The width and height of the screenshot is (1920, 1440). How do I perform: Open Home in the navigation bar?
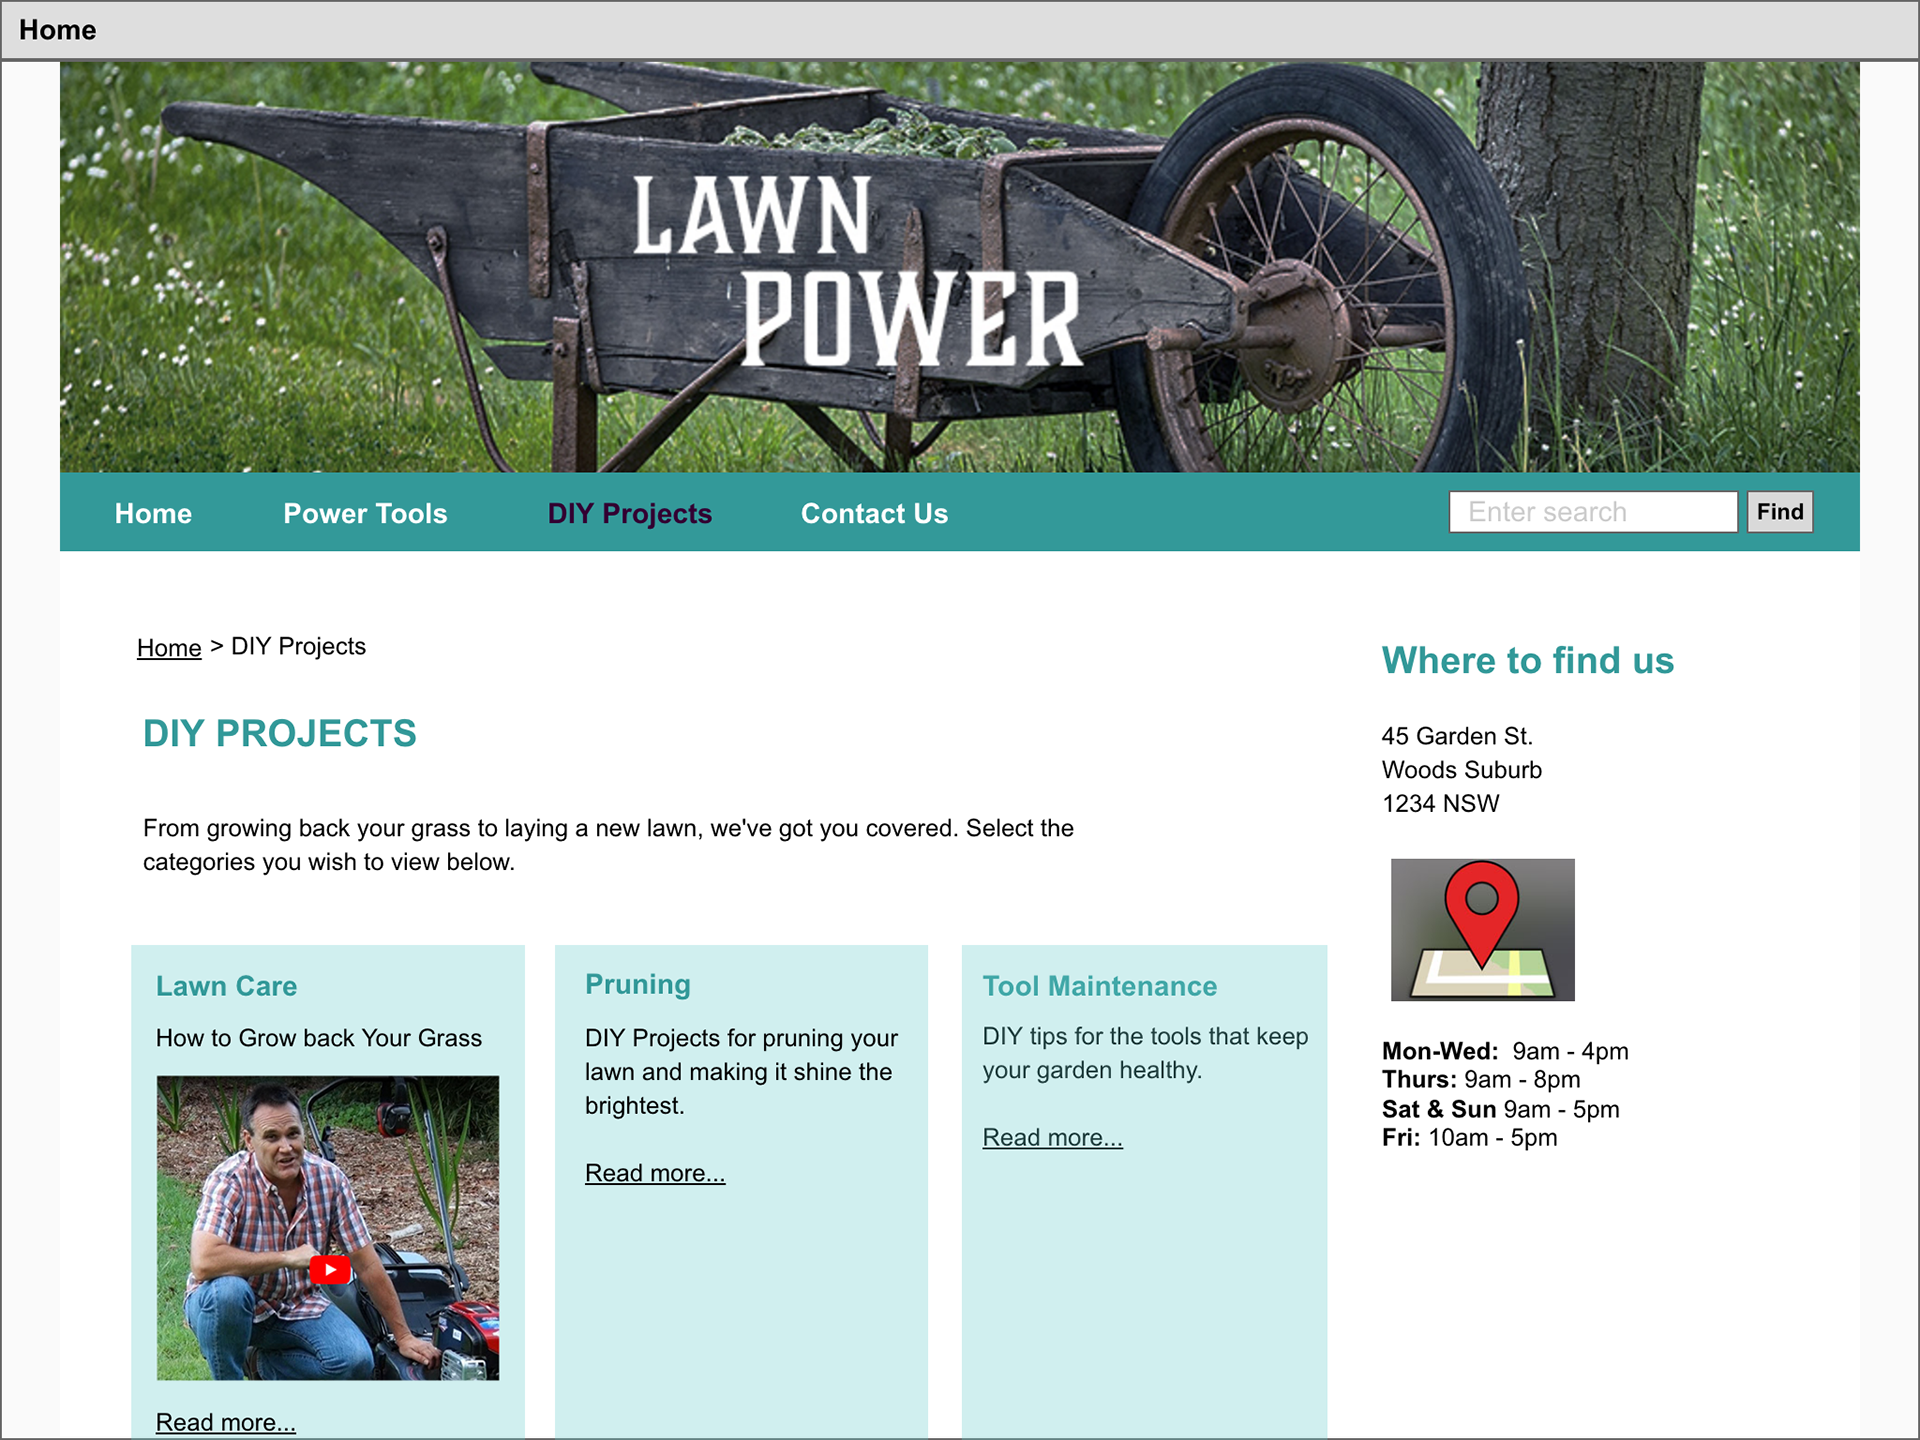(153, 513)
